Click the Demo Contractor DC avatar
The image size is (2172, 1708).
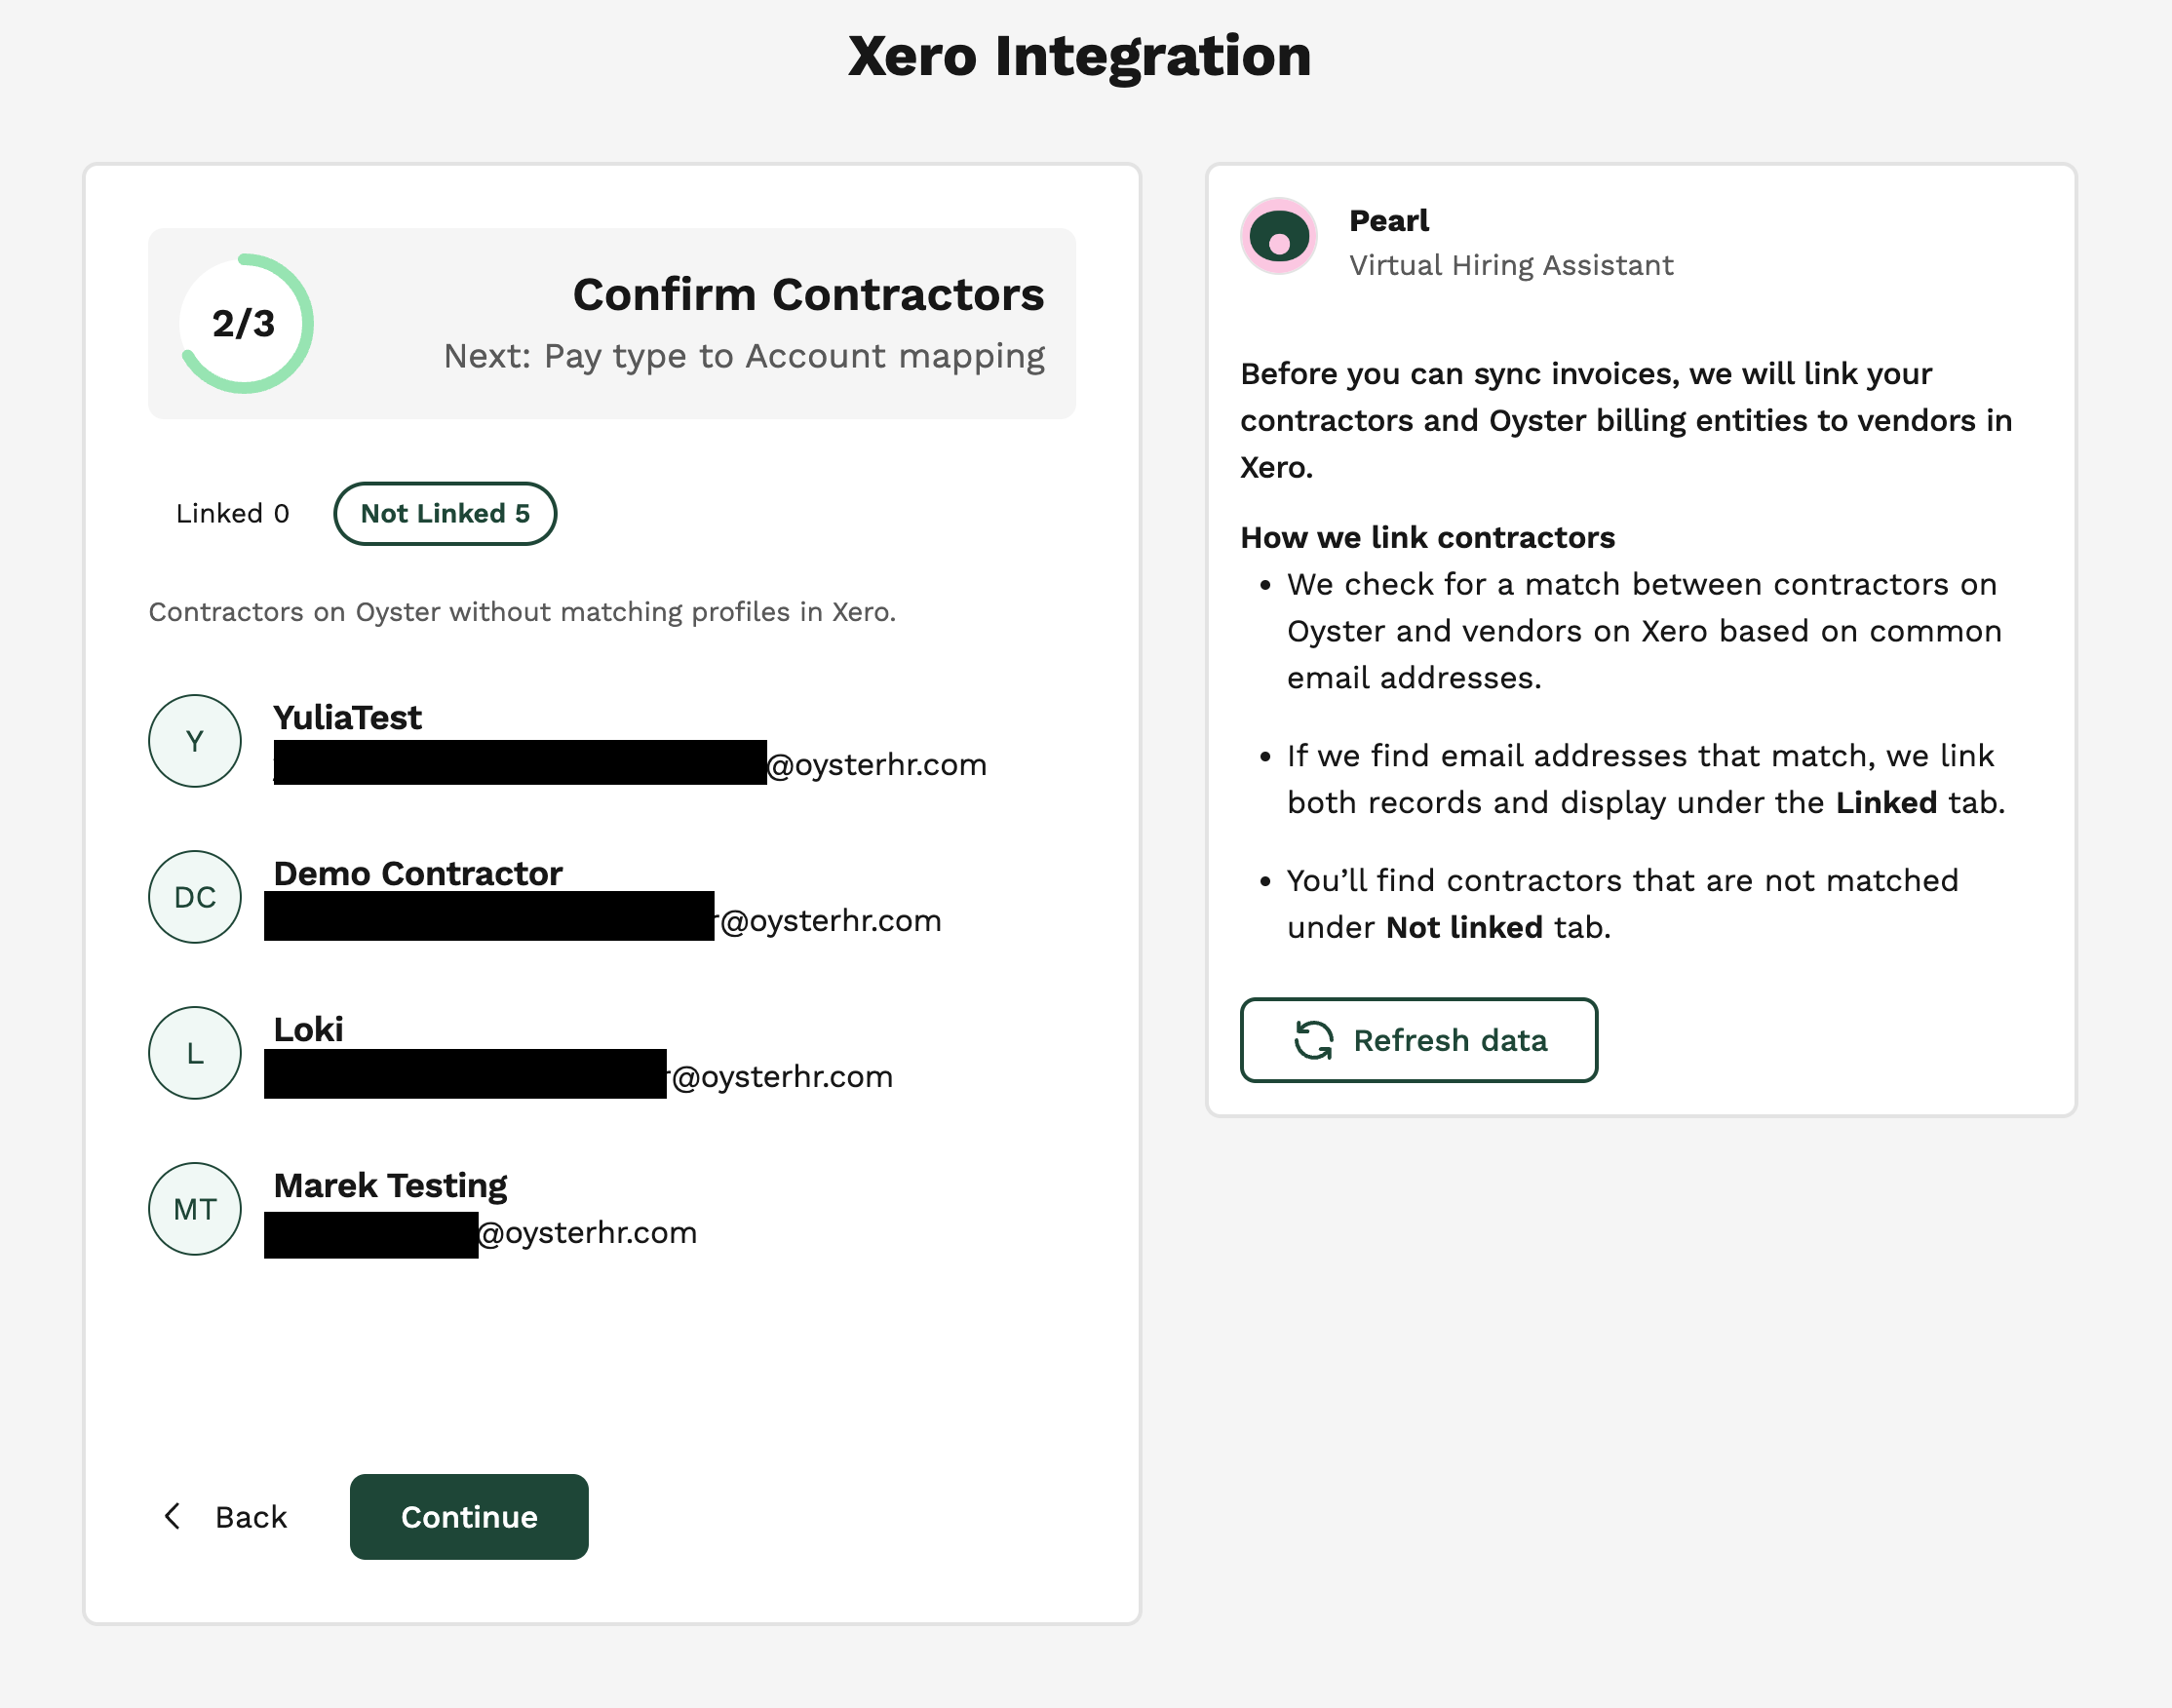pyautogui.click(x=195, y=897)
